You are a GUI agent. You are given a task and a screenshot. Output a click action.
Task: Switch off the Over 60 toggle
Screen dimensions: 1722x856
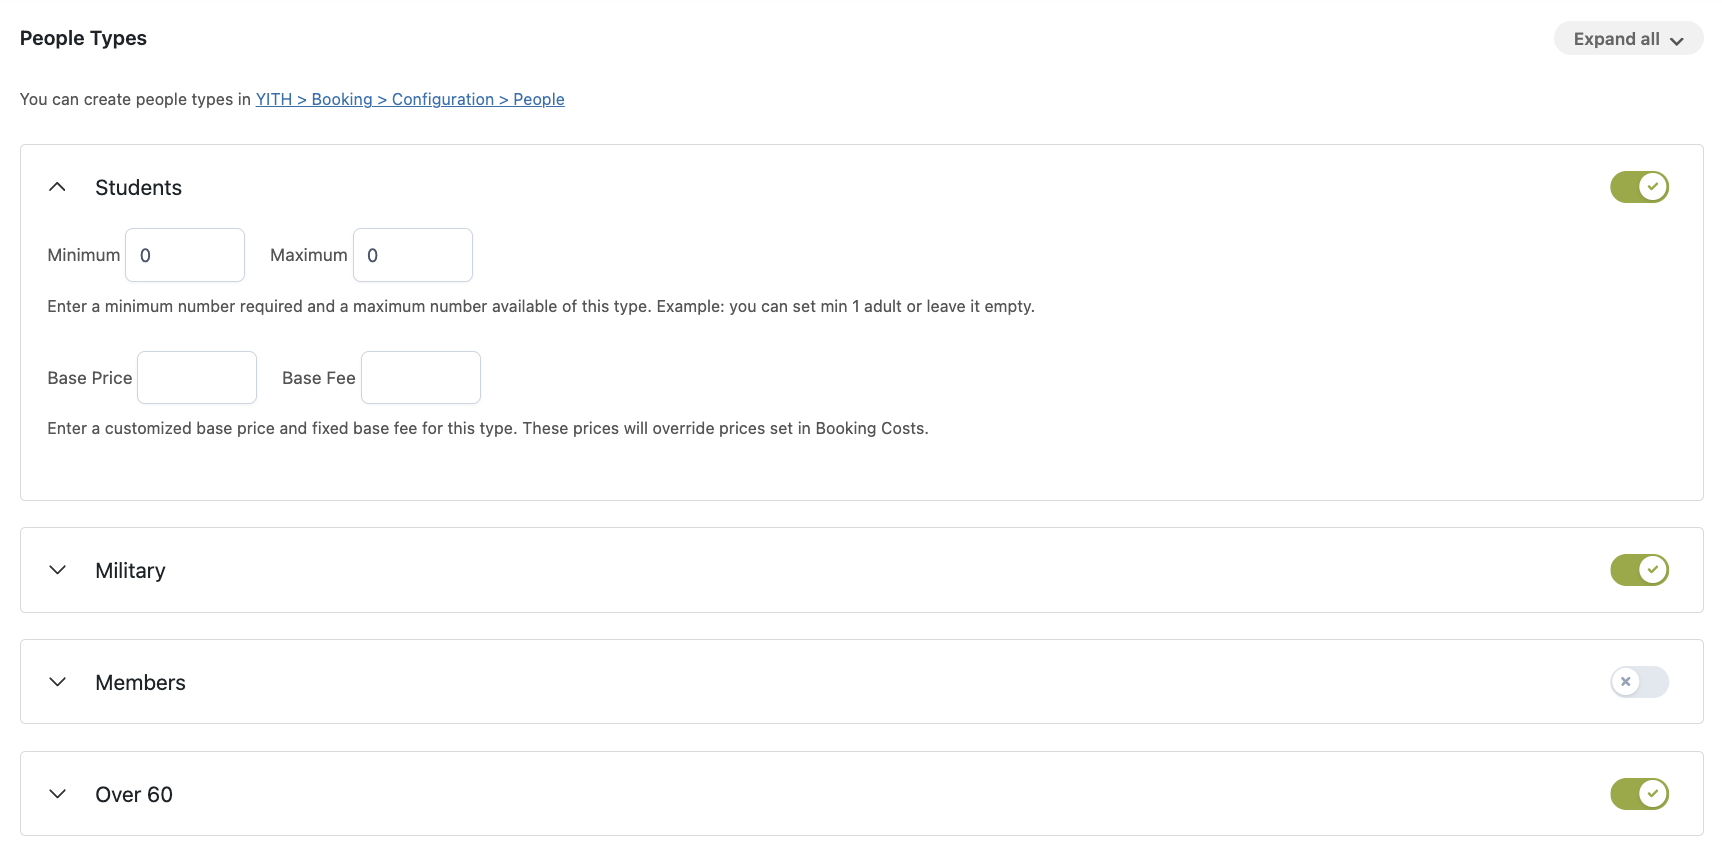tap(1638, 794)
